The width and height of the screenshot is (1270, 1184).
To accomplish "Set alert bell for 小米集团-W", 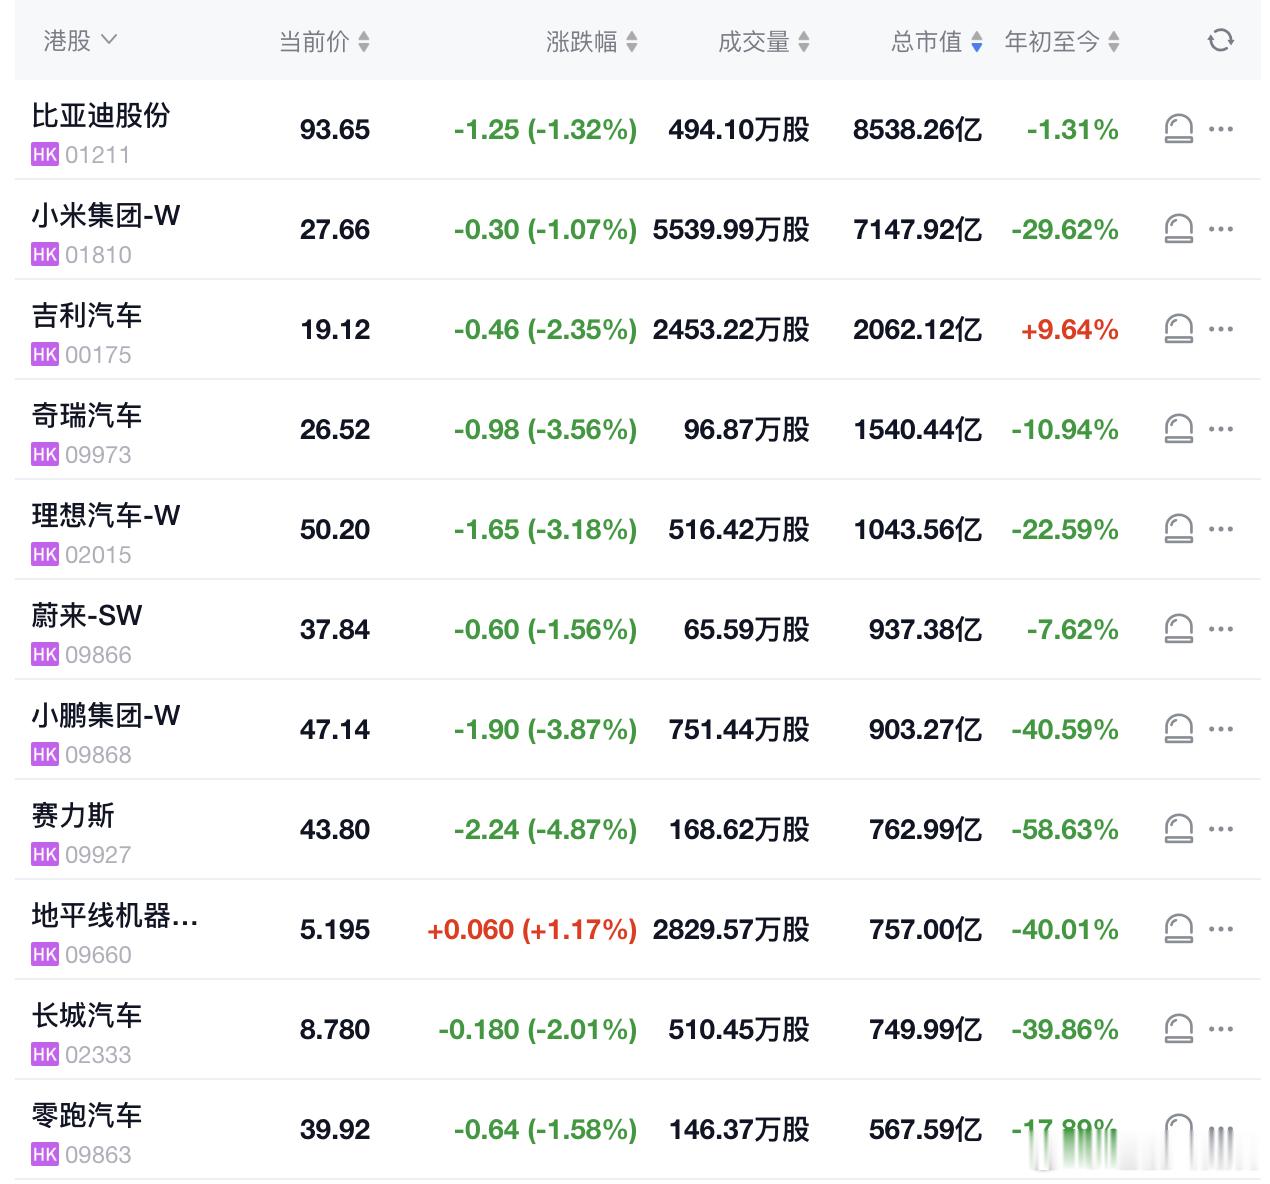I will pos(1179,229).
